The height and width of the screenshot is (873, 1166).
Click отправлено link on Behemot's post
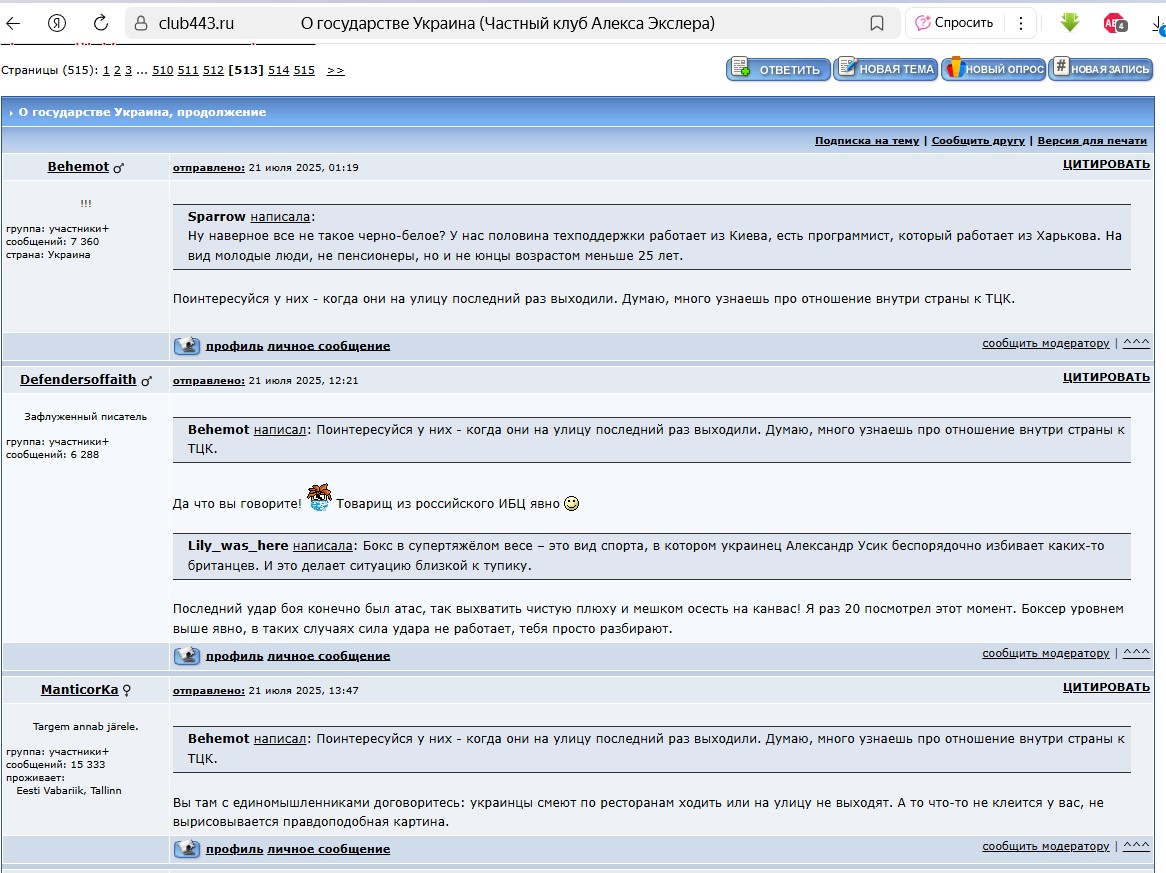click(x=209, y=168)
